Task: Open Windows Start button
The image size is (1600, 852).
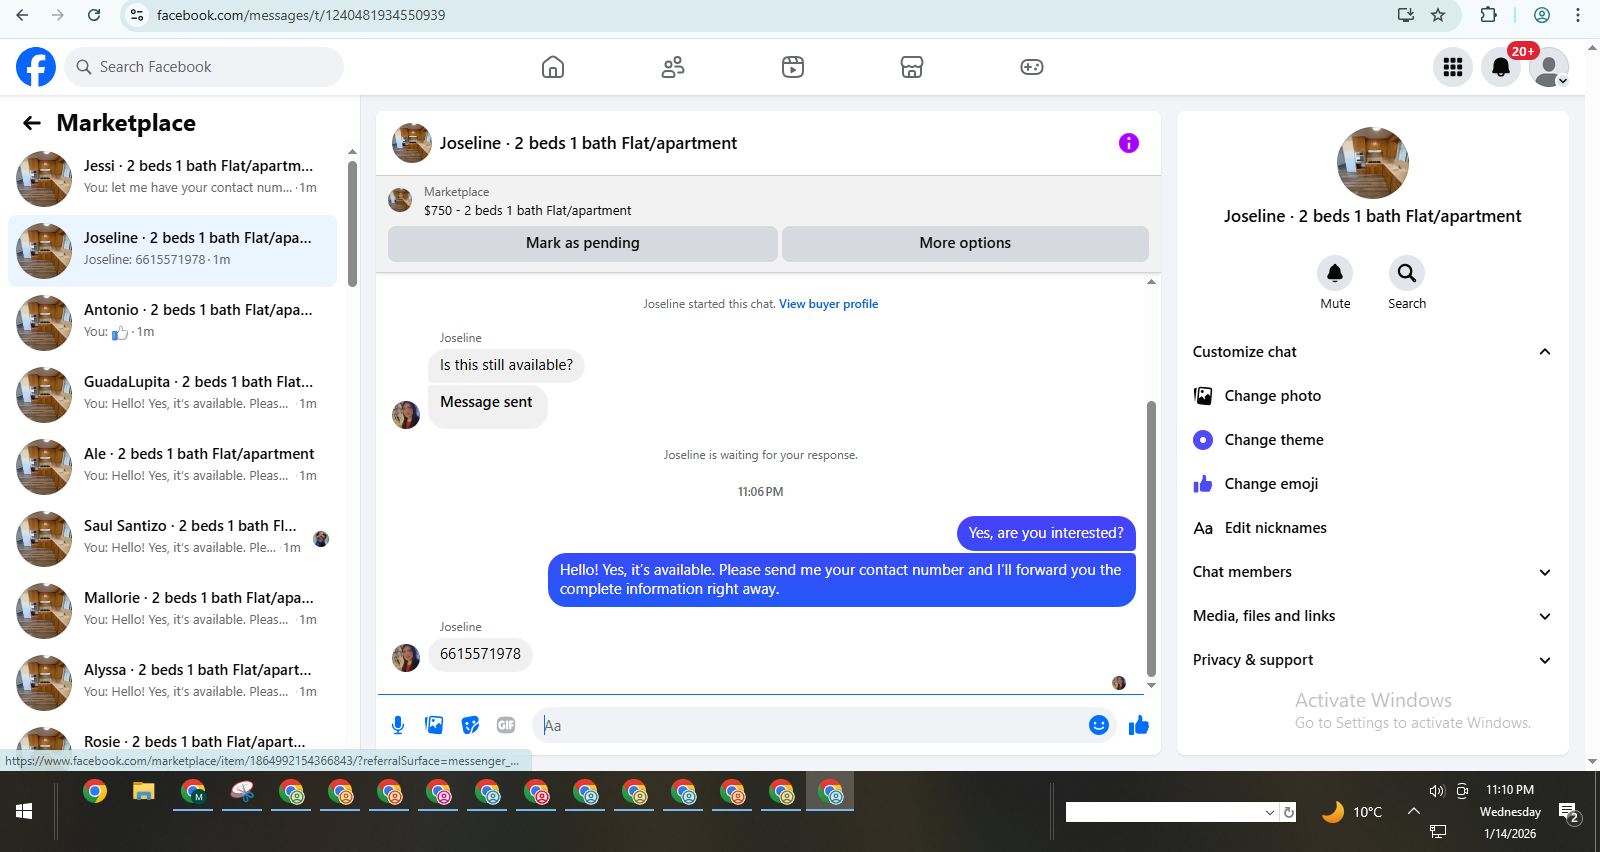Action: point(24,811)
